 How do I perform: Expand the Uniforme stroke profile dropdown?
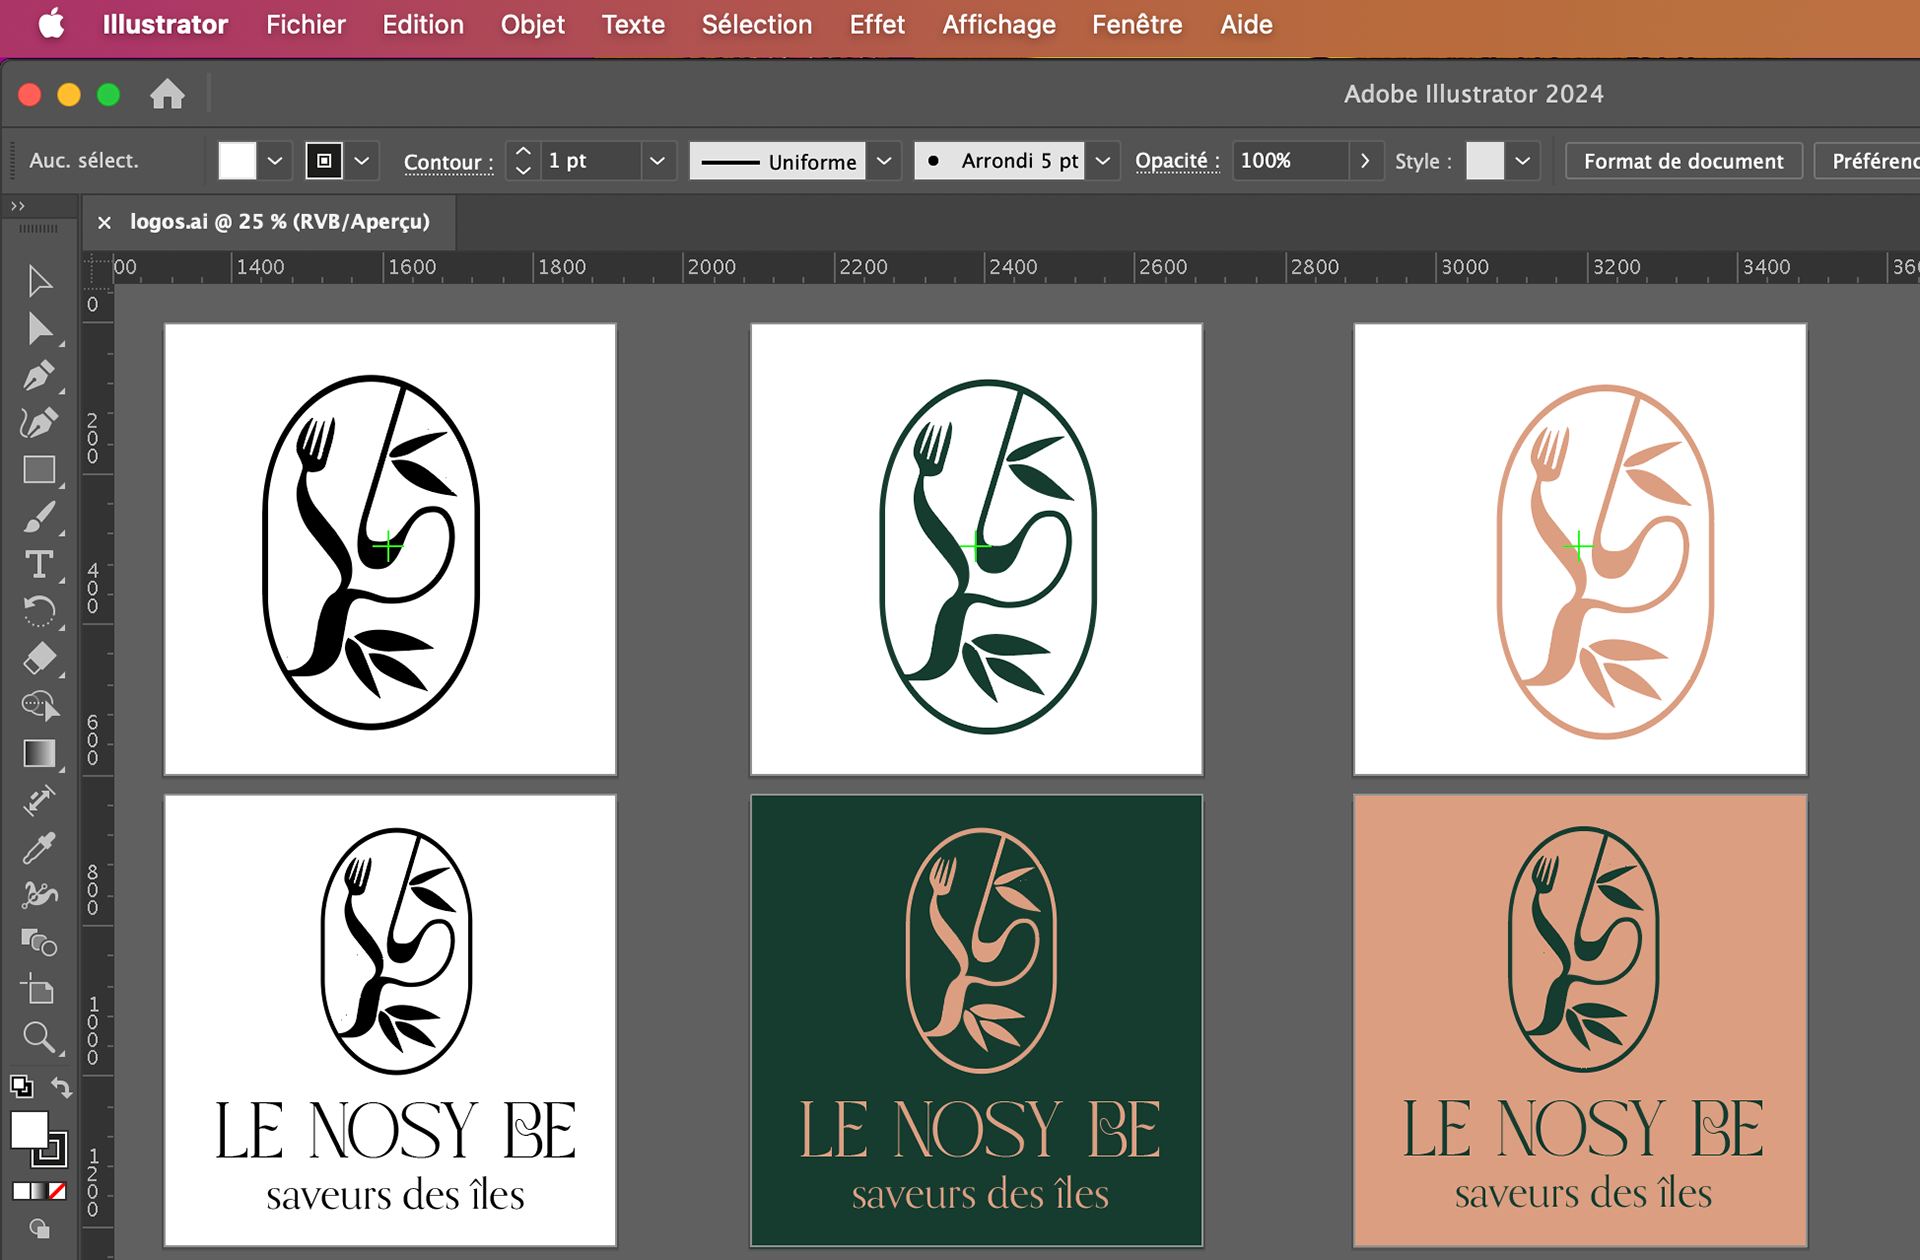[x=884, y=161]
